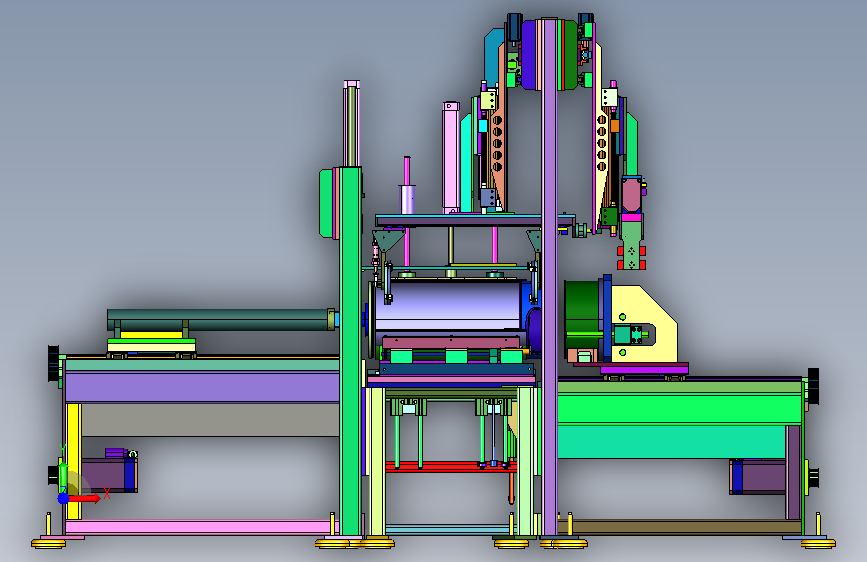Select the long dark green cylinder on the left
The width and height of the screenshot is (867, 562).
coord(218,320)
